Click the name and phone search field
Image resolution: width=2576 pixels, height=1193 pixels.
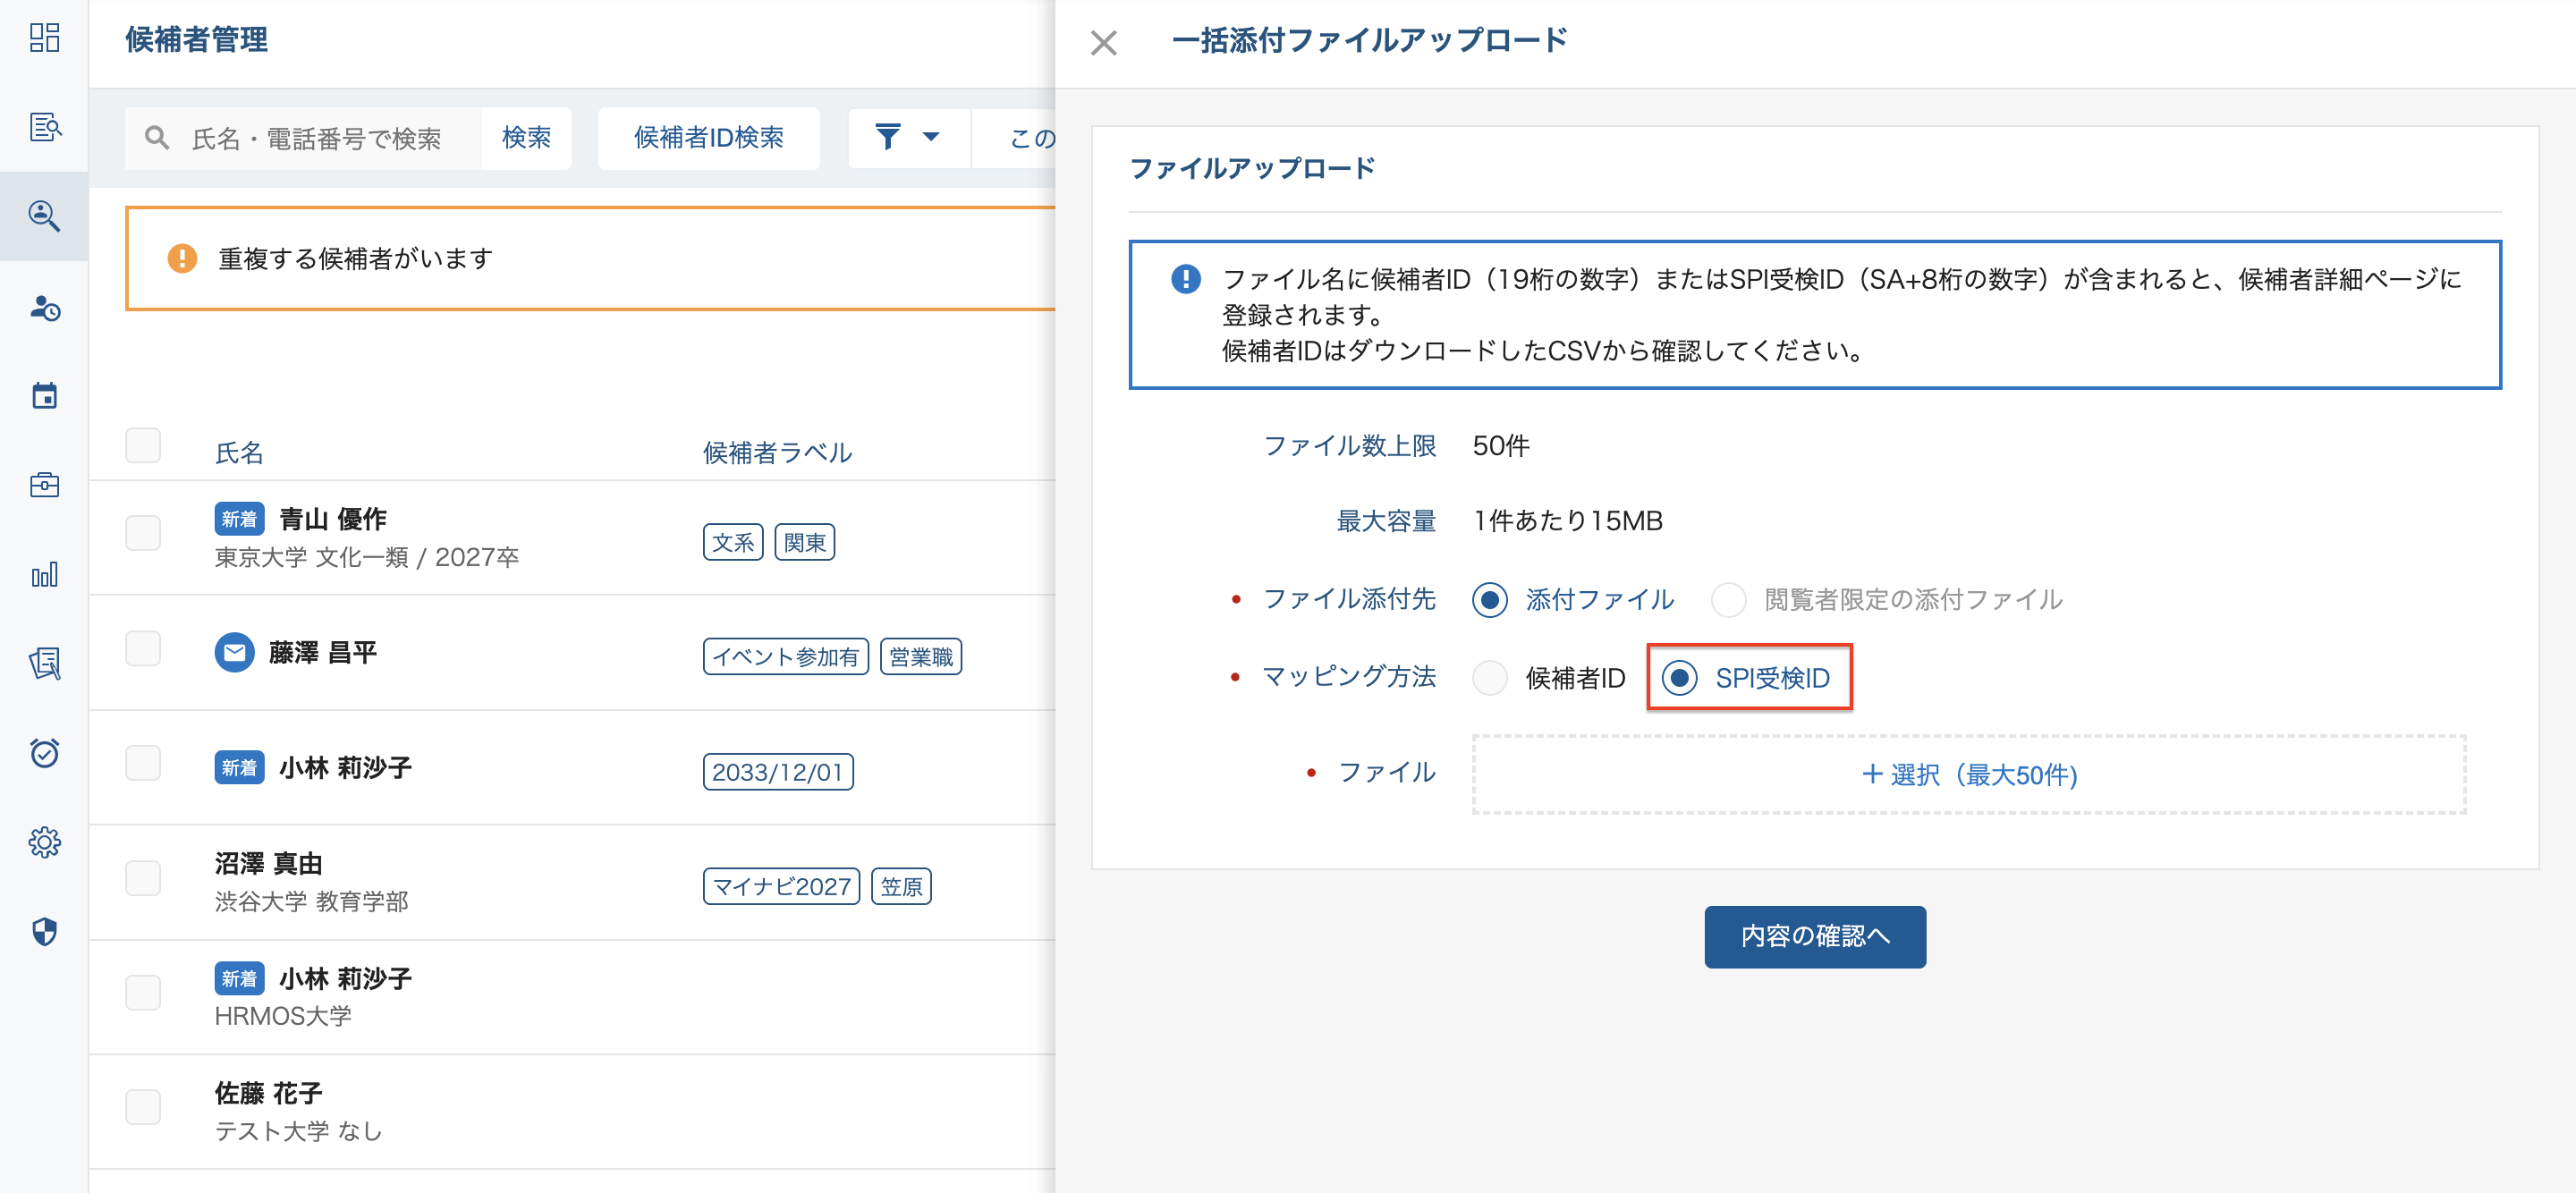[x=315, y=138]
